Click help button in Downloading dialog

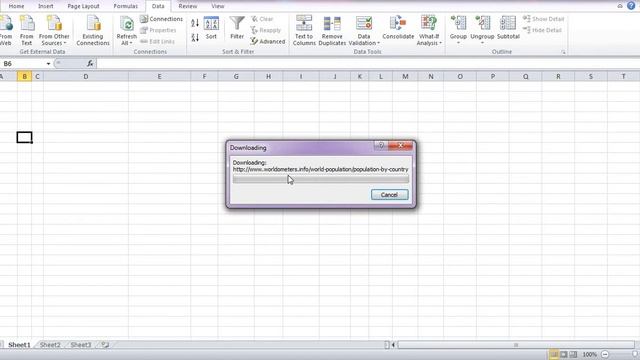click(381, 145)
